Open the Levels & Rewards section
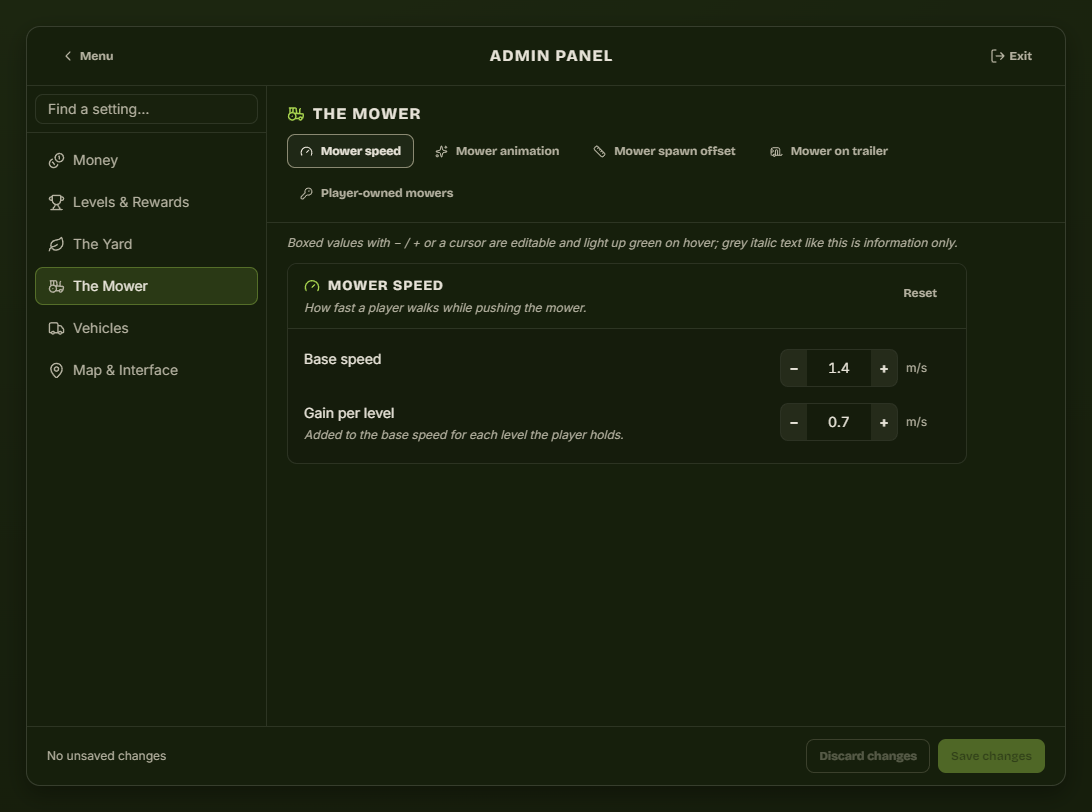The width and height of the screenshot is (1092, 812). tap(146, 202)
